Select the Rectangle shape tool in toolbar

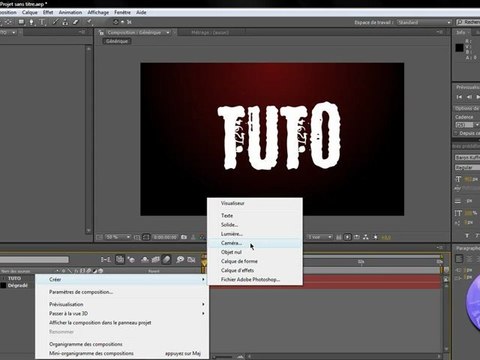click(21, 22)
